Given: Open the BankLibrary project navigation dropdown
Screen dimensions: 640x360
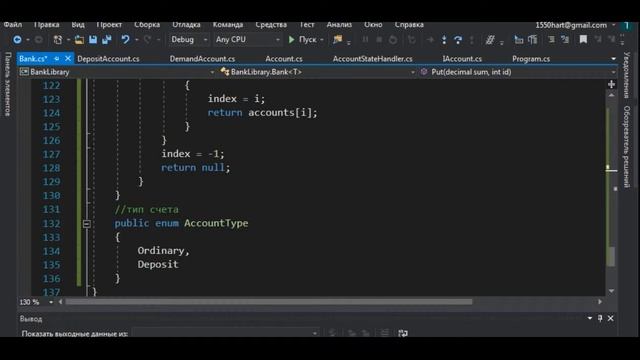Looking at the screenshot, I should [x=117, y=72].
